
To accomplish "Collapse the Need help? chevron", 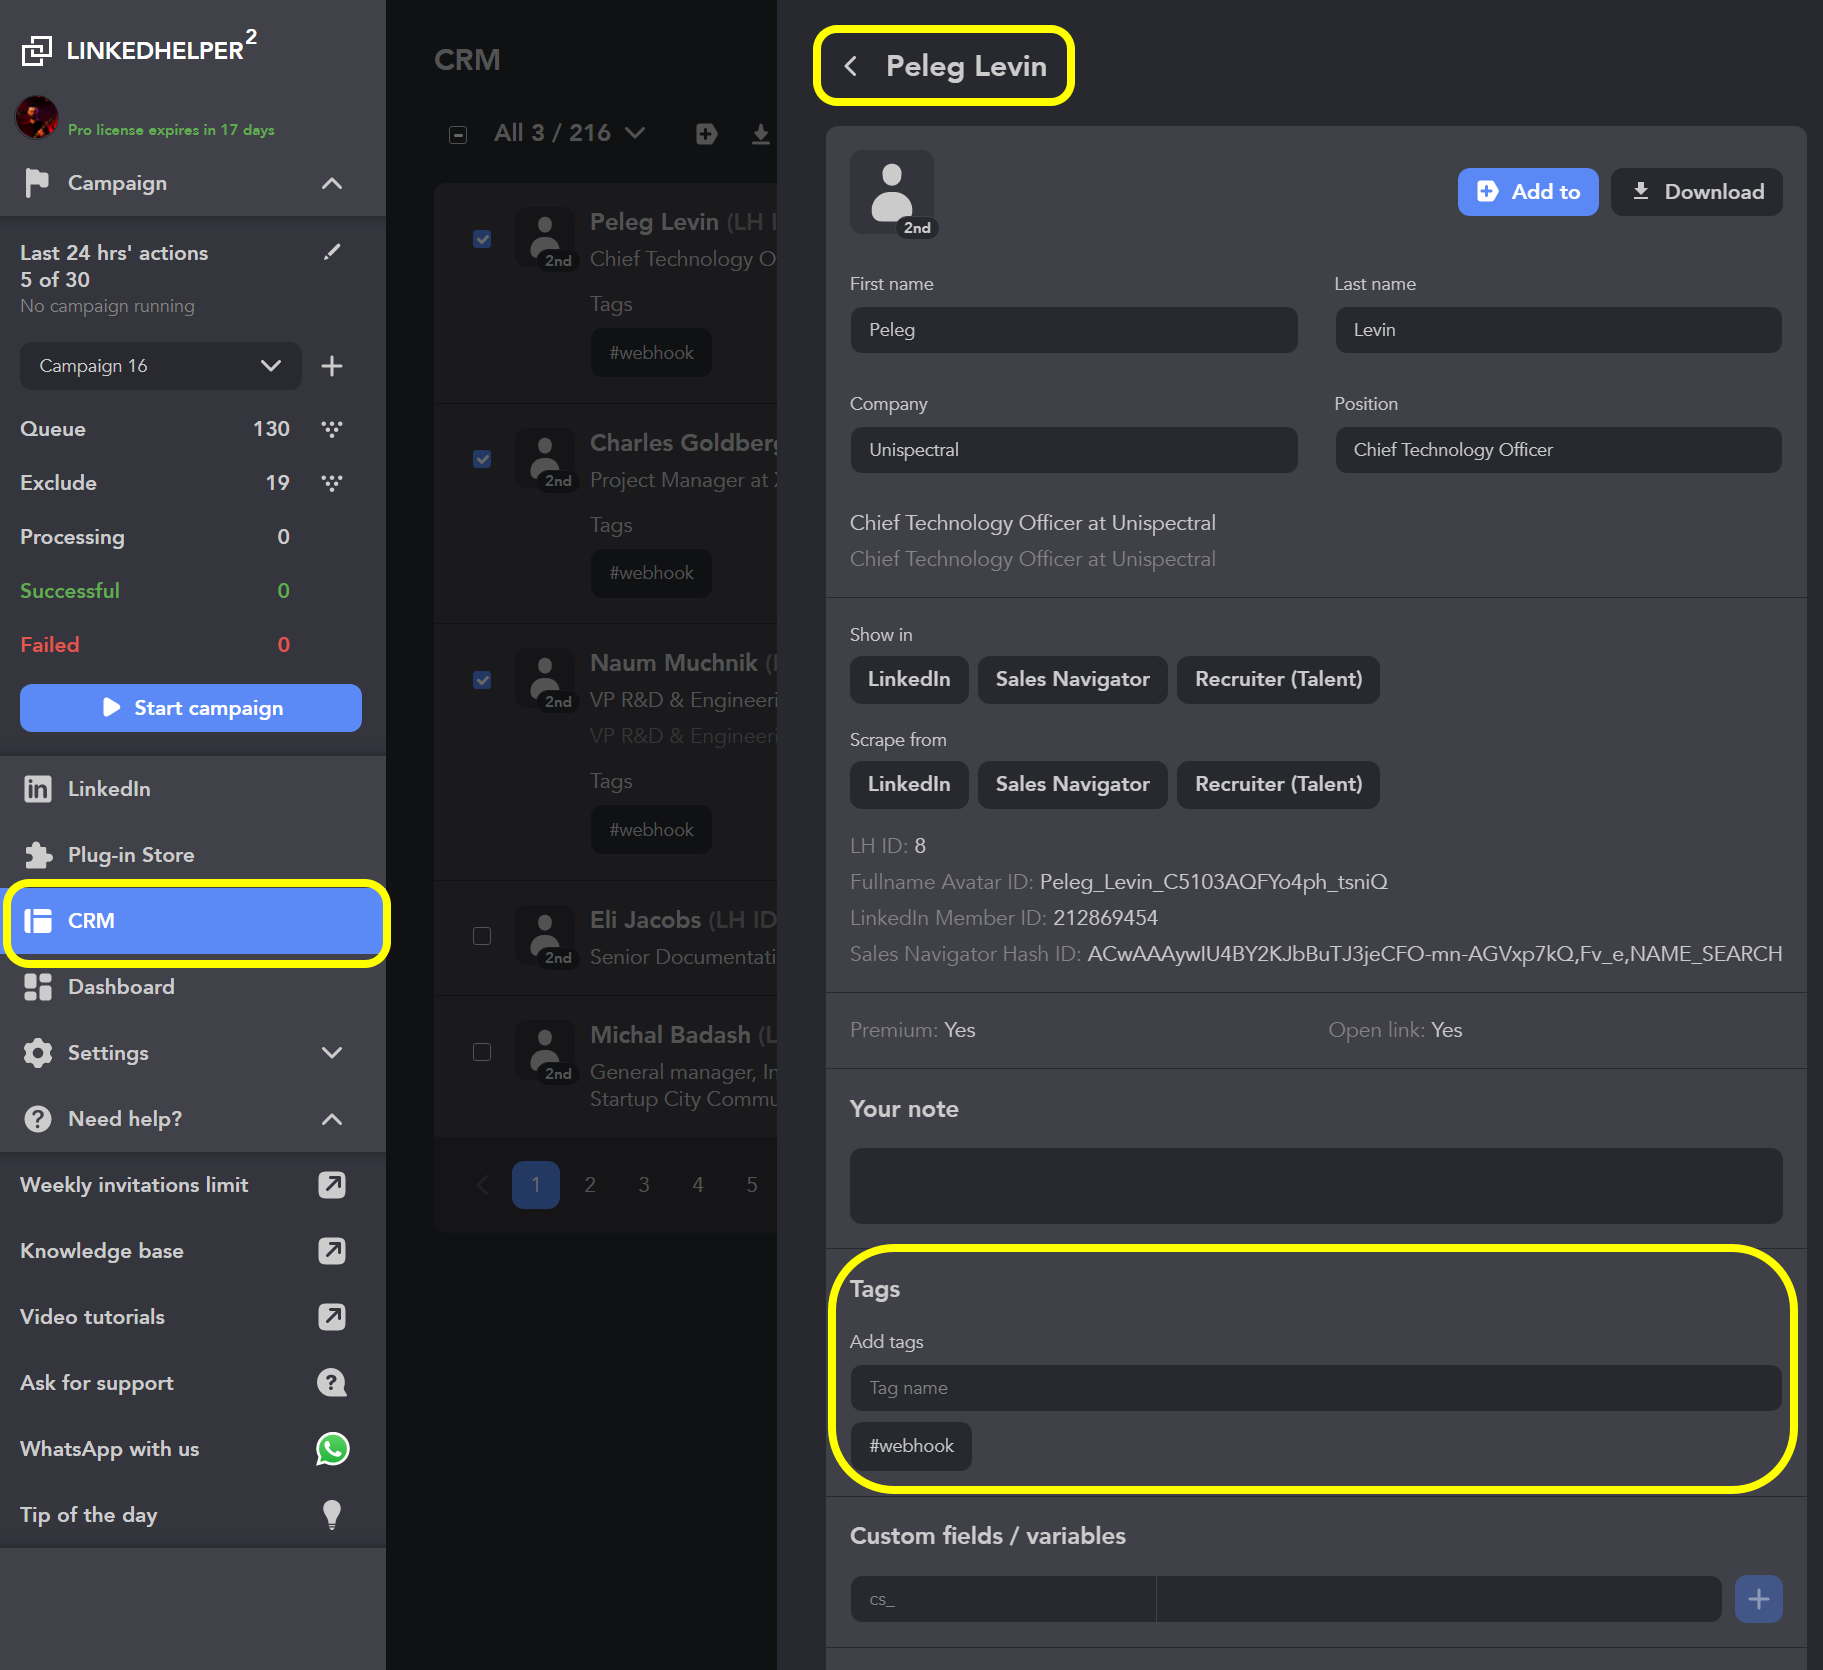I will click(332, 1119).
